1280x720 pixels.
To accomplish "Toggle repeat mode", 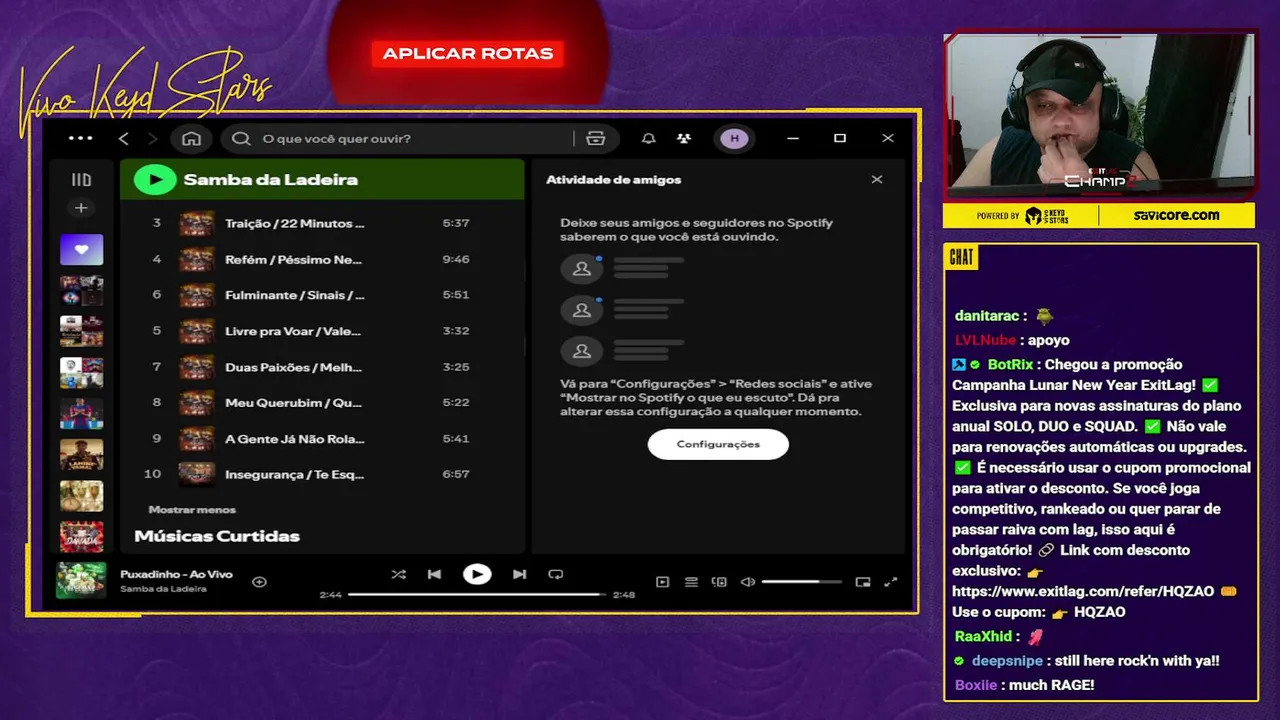I will click(x=556, y=574).
